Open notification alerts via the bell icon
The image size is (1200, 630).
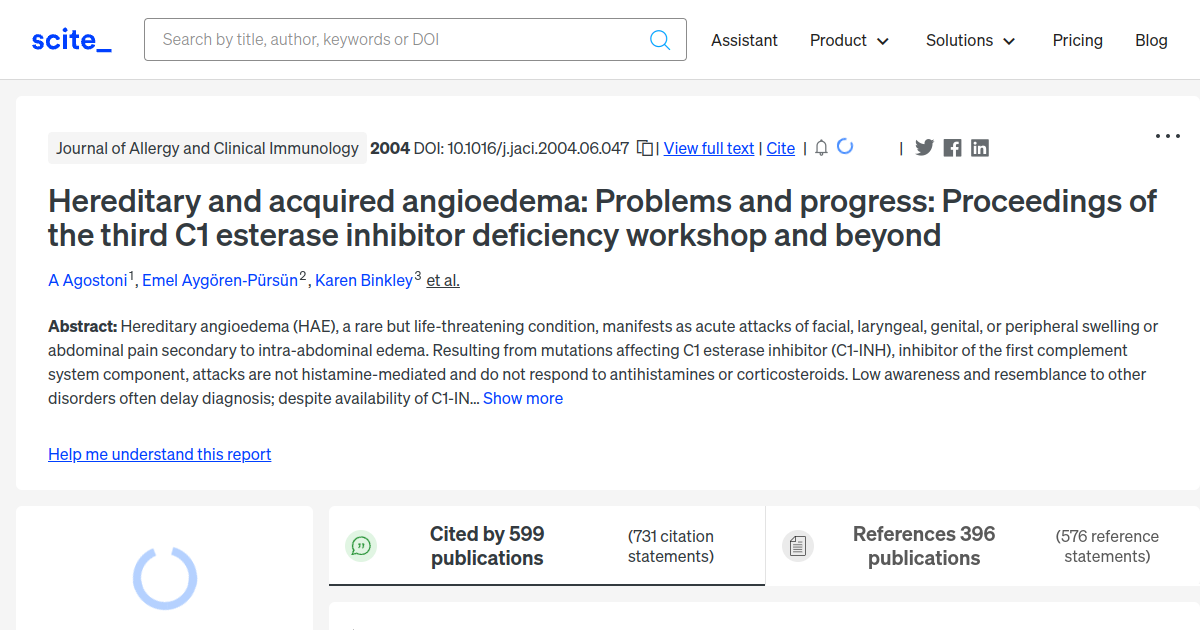(820, 147)
